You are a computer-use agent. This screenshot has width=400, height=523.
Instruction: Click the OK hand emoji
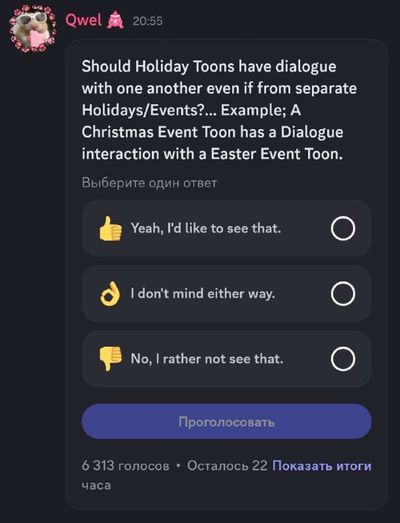pyautogui.click(x=110, y=294)
